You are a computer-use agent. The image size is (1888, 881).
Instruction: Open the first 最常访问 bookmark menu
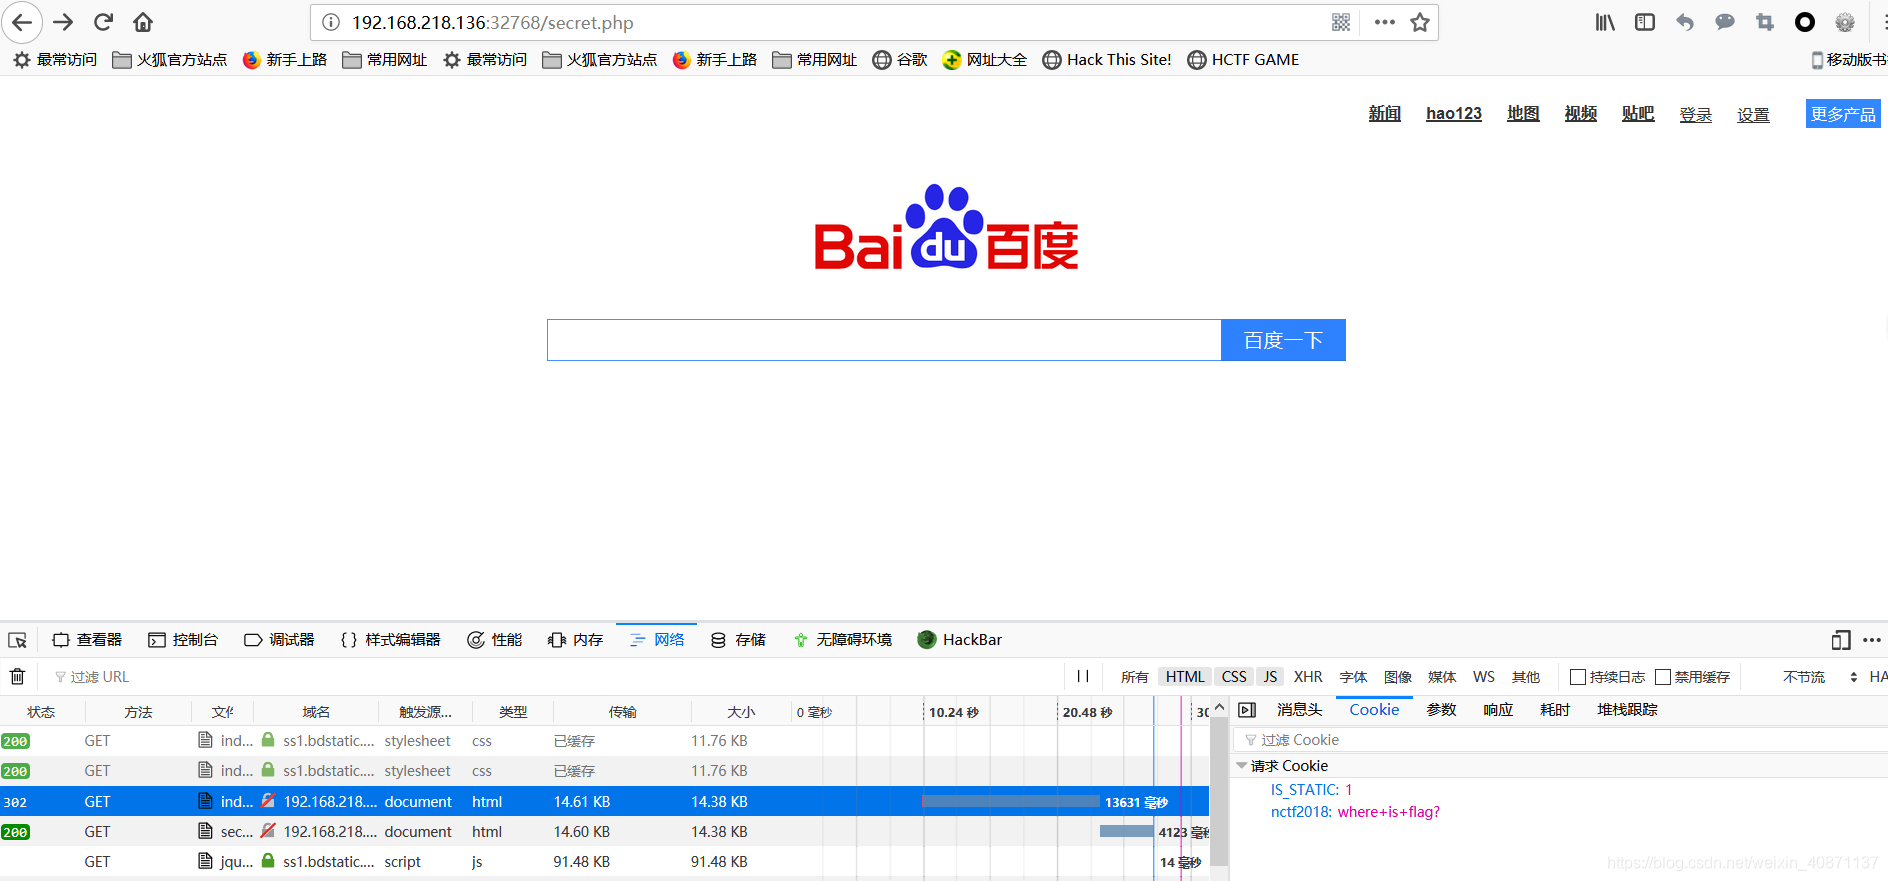click(55, 60)
